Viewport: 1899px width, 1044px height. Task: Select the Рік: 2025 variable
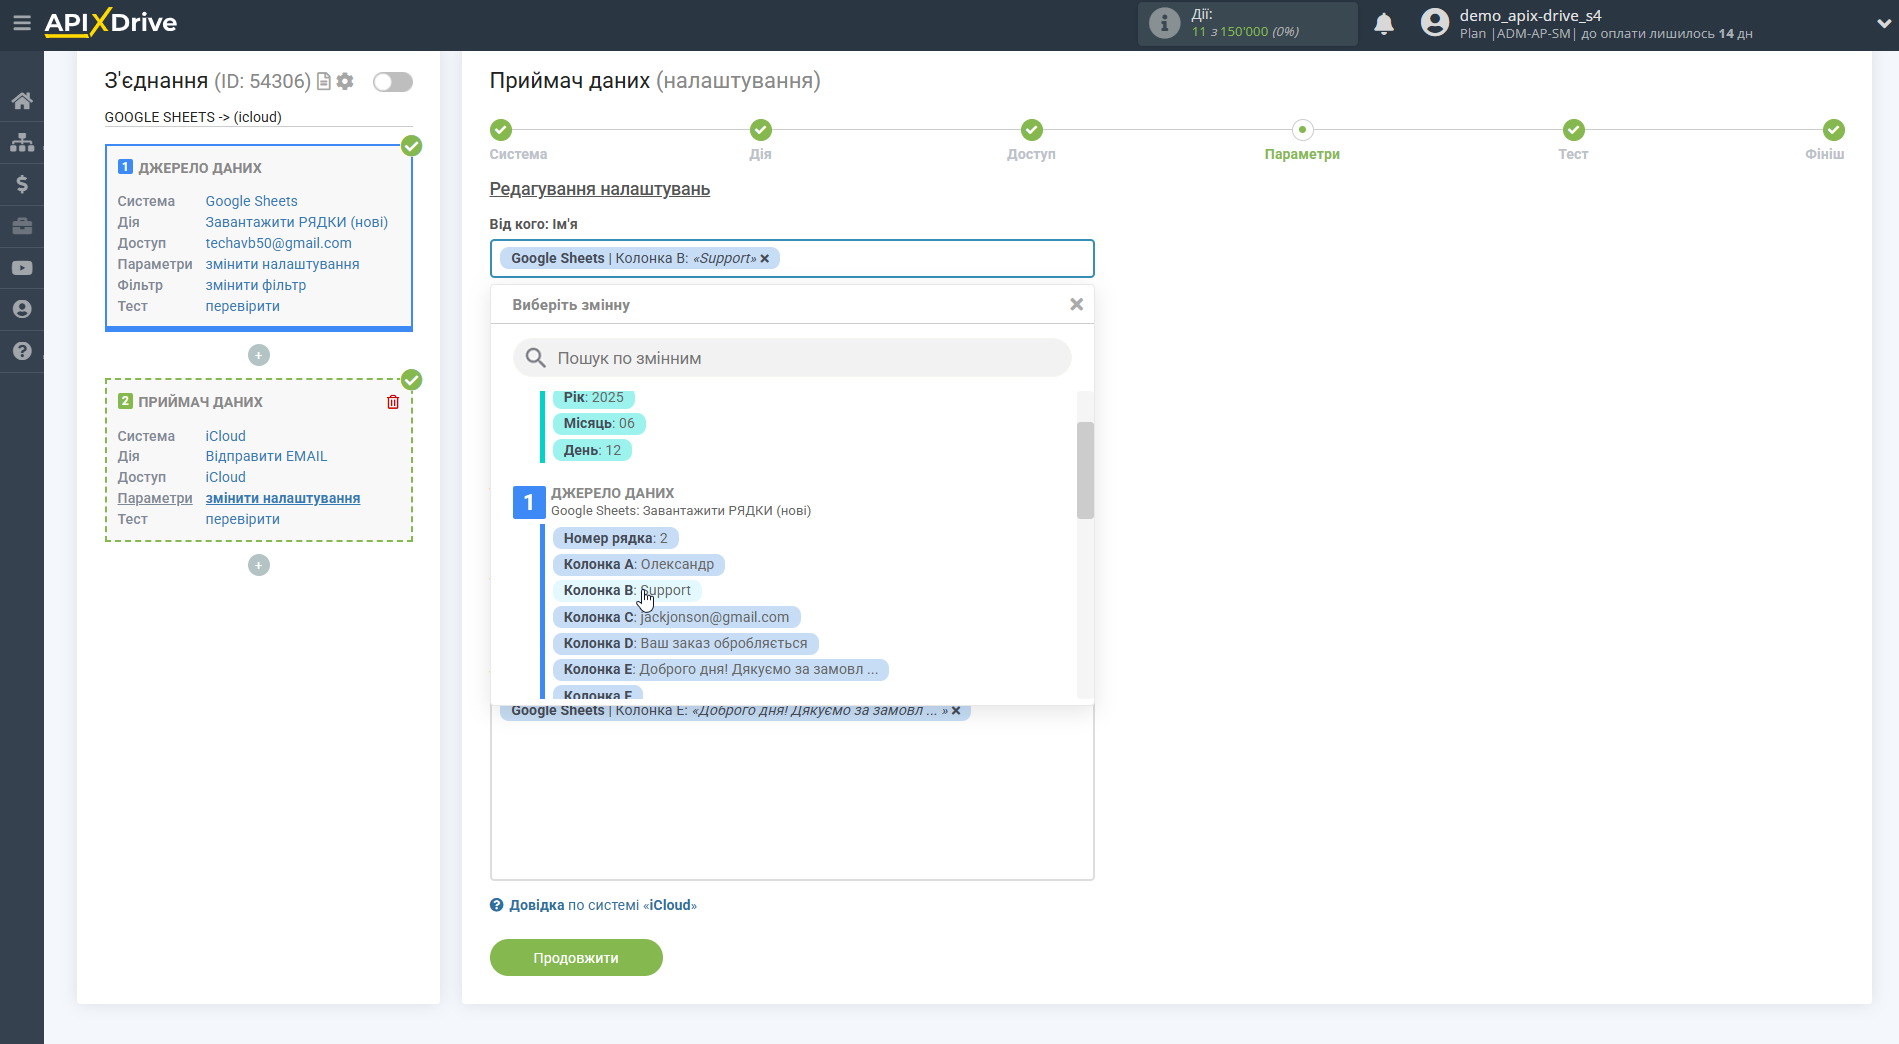[x=593, y=398]
